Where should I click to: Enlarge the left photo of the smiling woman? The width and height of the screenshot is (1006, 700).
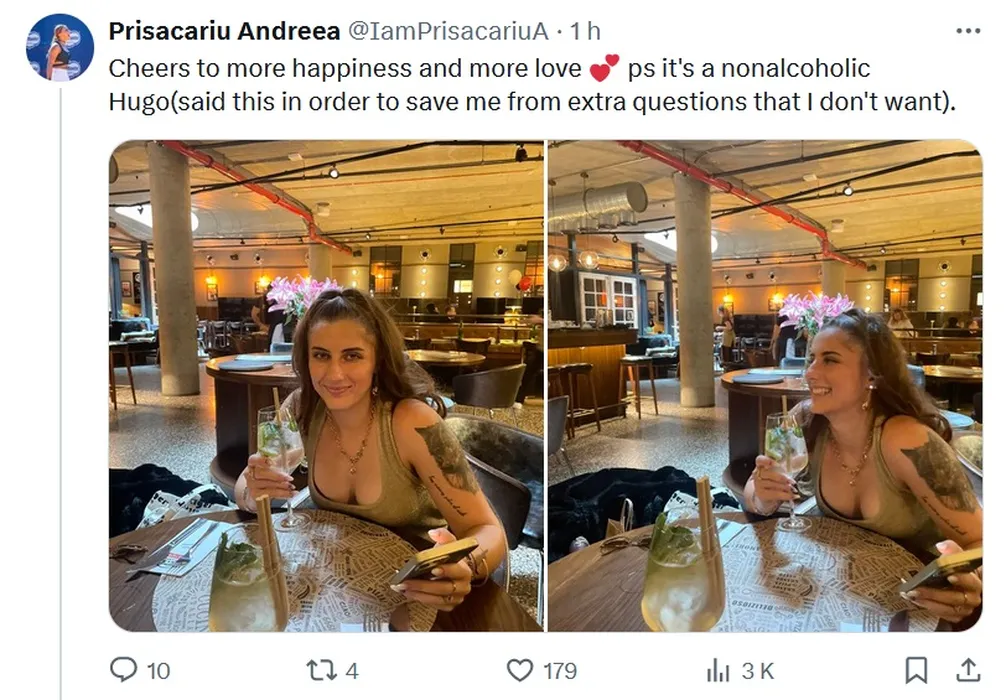tap(326, 386)
